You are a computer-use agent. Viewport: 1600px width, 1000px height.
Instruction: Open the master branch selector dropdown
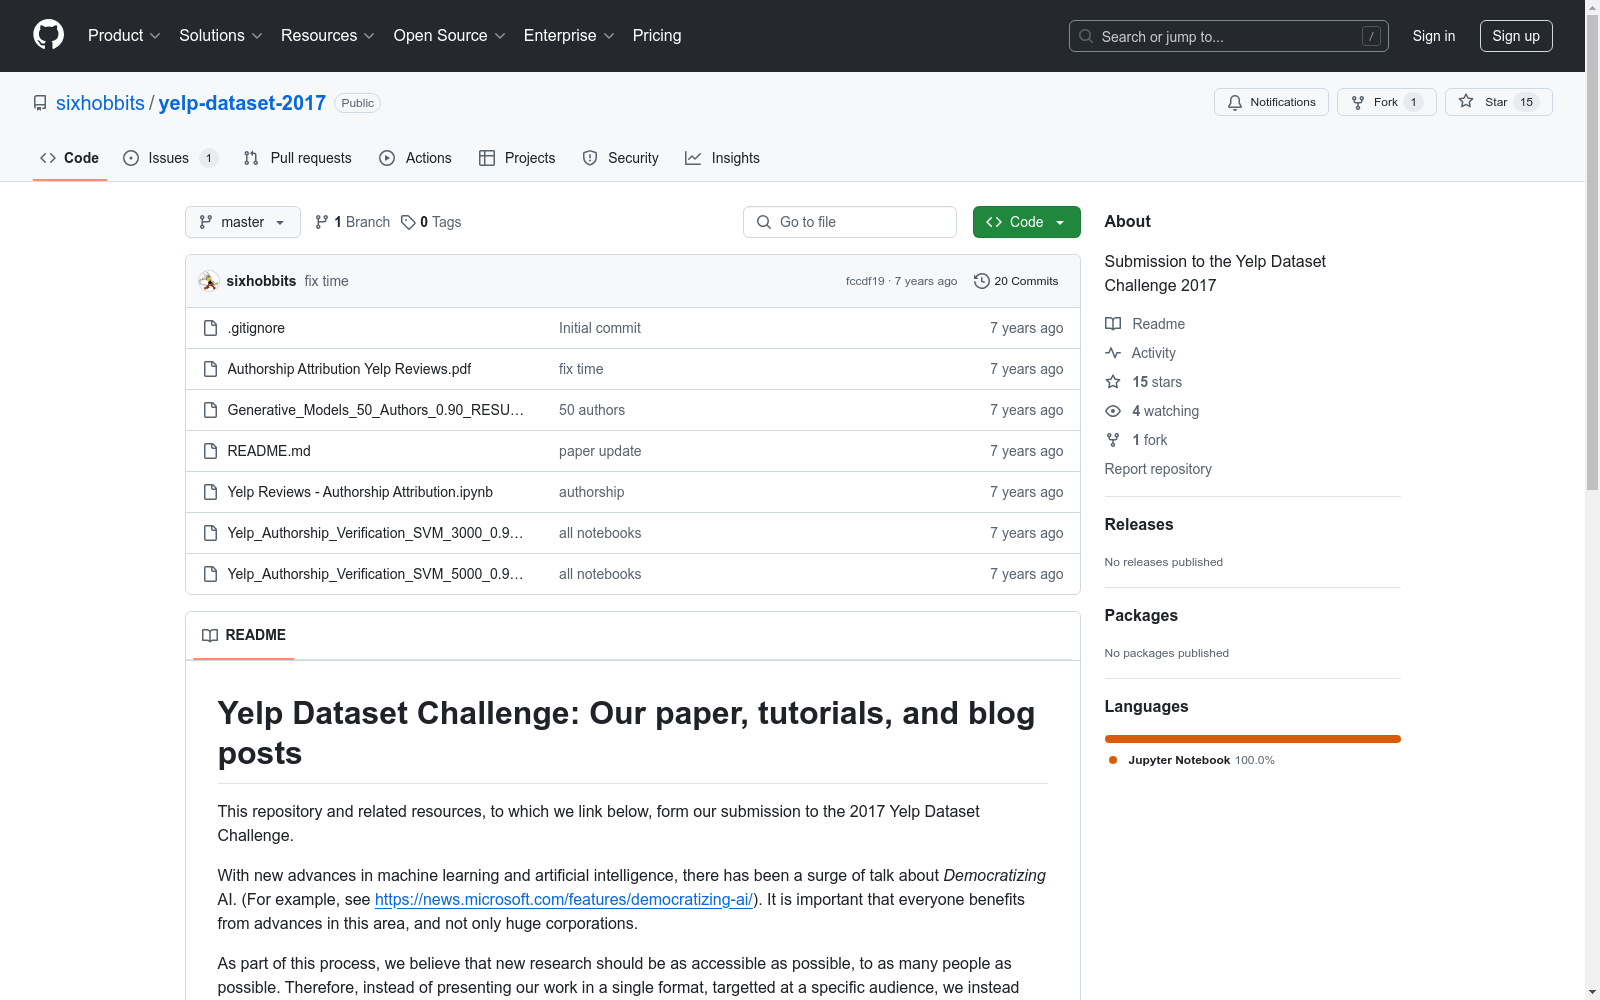coord(243,222)
